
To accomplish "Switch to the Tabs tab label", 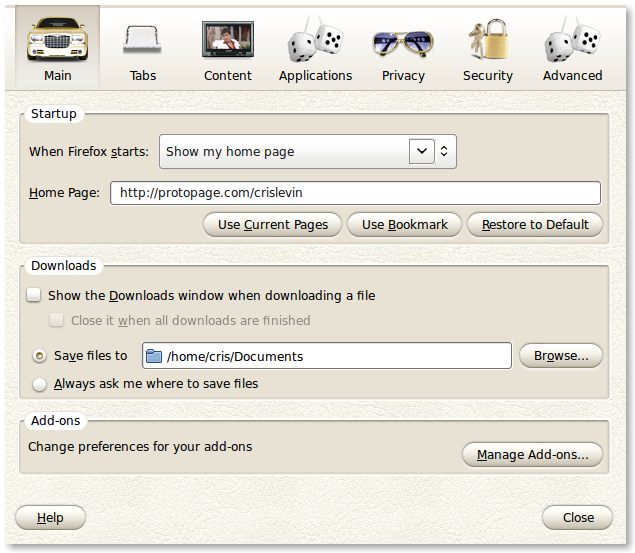I will (x=143, y=76).
